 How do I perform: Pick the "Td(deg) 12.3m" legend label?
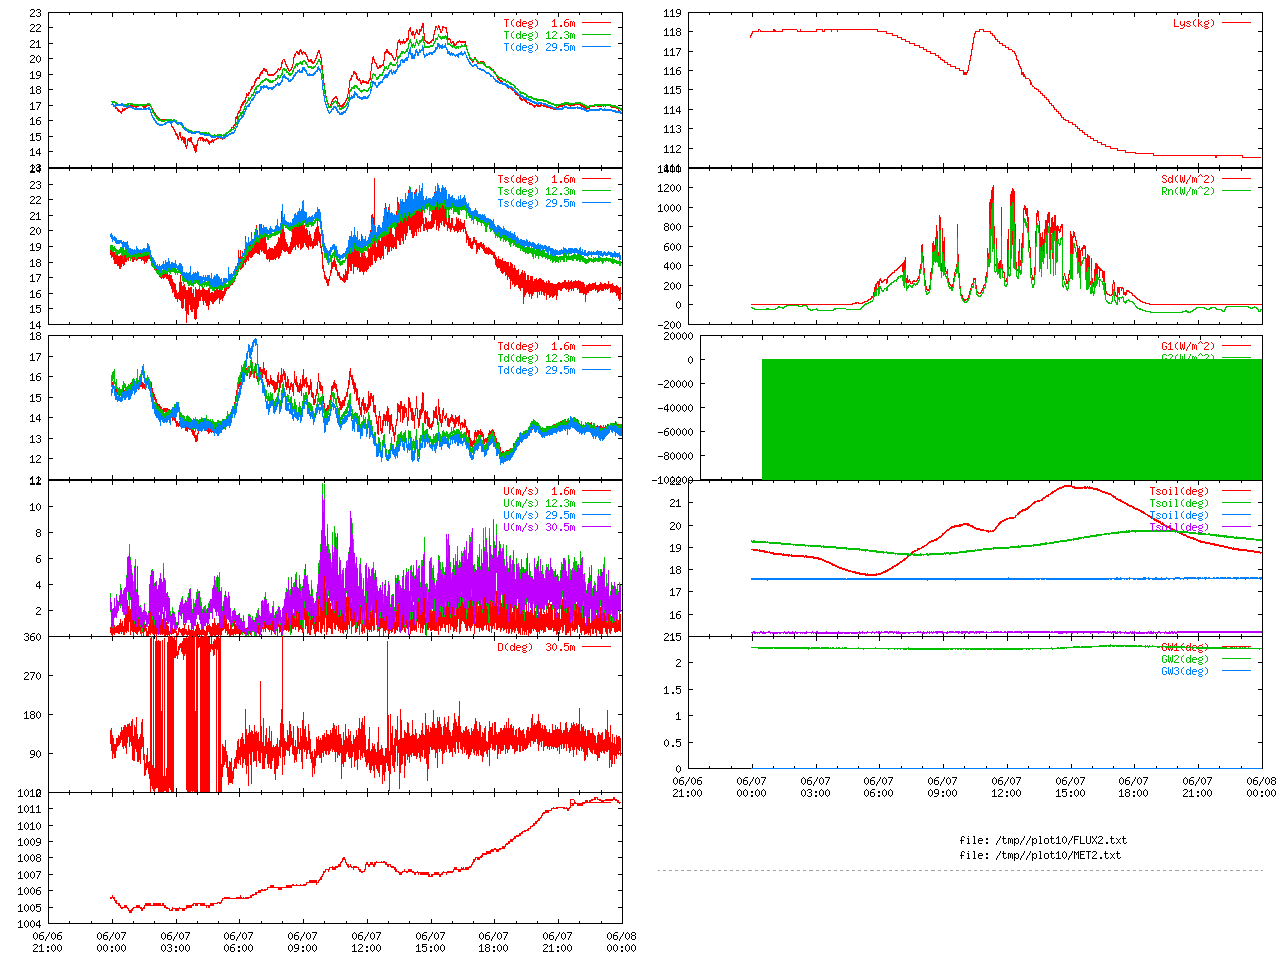tap(537, 358)
